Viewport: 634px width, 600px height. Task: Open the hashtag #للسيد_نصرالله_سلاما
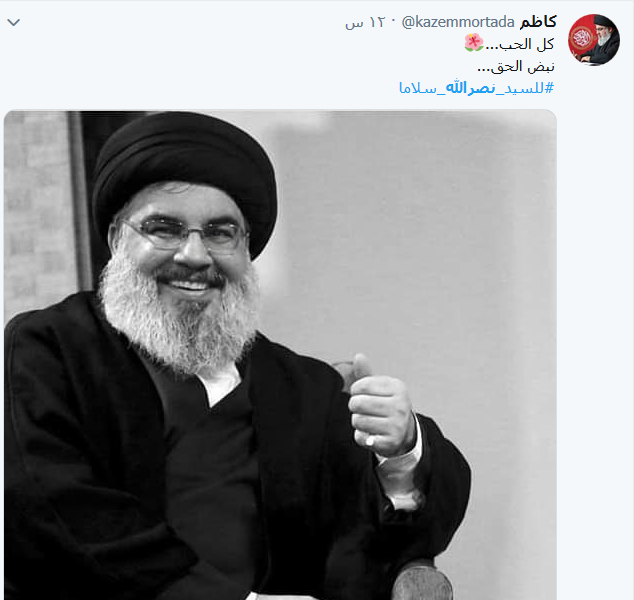(476, 88)
